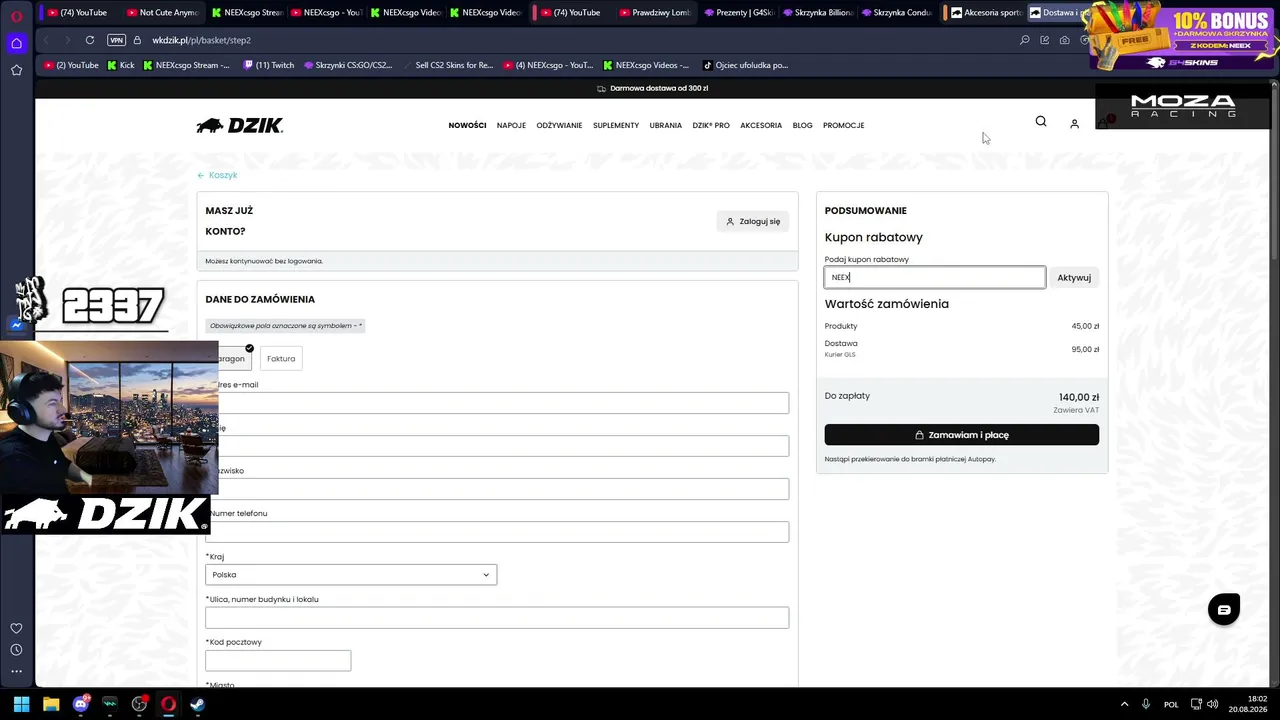This screenshot has height=720, width=1280.
Task: Open the DZIK PRO menu item
Action: 711,125
